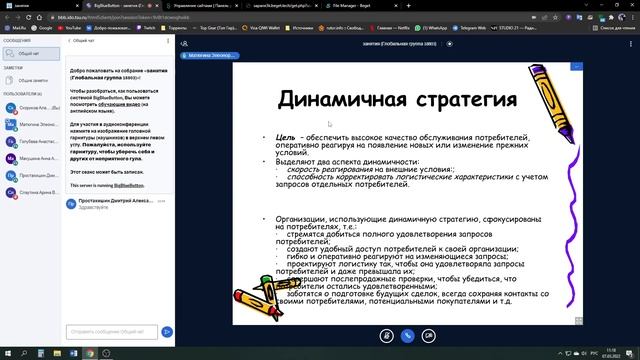The width and height of the screenshot is (640, 360).
Task: Open the Visa QIWI Wallet bookmark
Action: [x=261, y=28]
